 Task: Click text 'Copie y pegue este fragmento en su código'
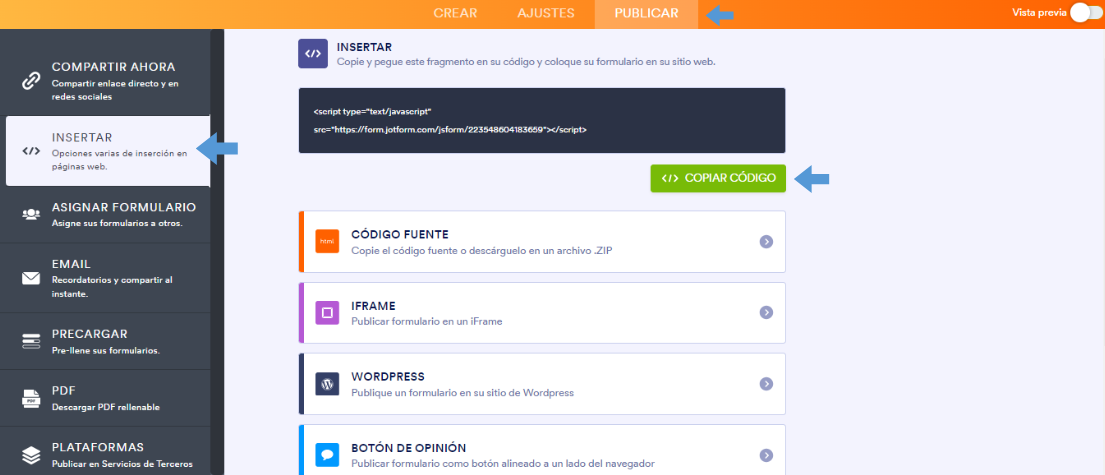click(436, 62)
